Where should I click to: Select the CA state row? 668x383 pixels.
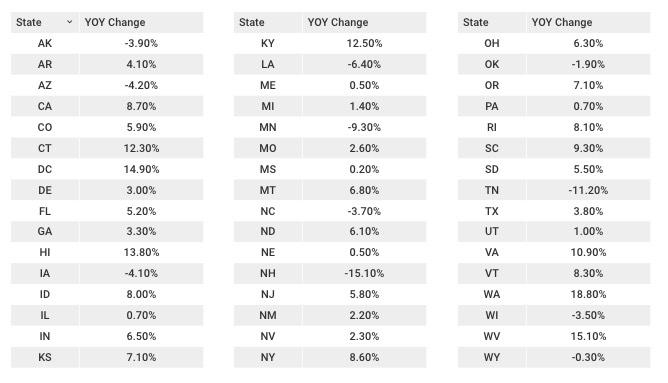point(107,106)
